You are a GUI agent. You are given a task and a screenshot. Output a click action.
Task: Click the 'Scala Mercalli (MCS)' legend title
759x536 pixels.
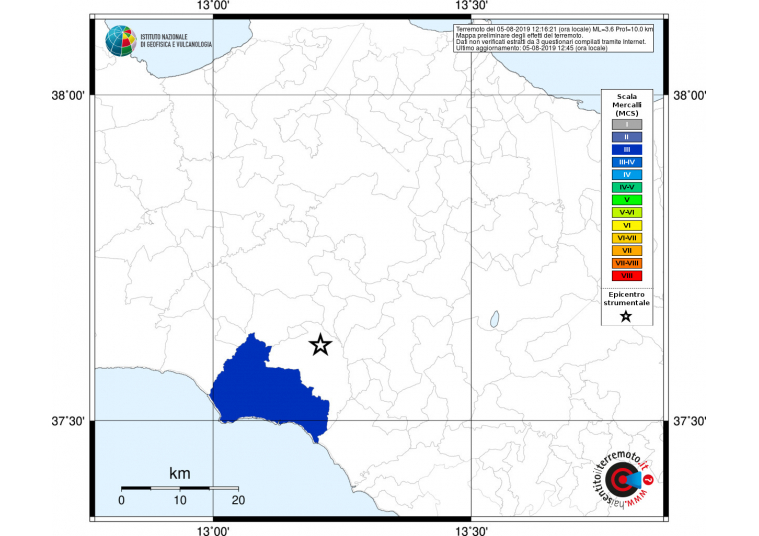point(626,105)
